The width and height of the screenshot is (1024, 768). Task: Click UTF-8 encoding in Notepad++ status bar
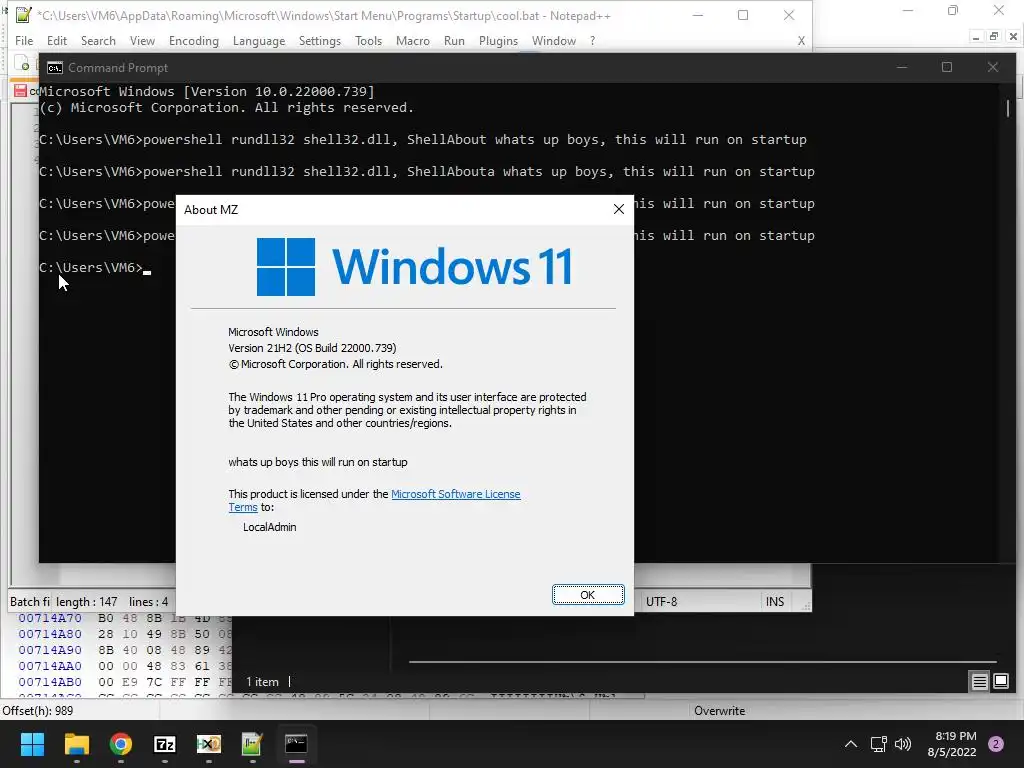click(662, 601)
